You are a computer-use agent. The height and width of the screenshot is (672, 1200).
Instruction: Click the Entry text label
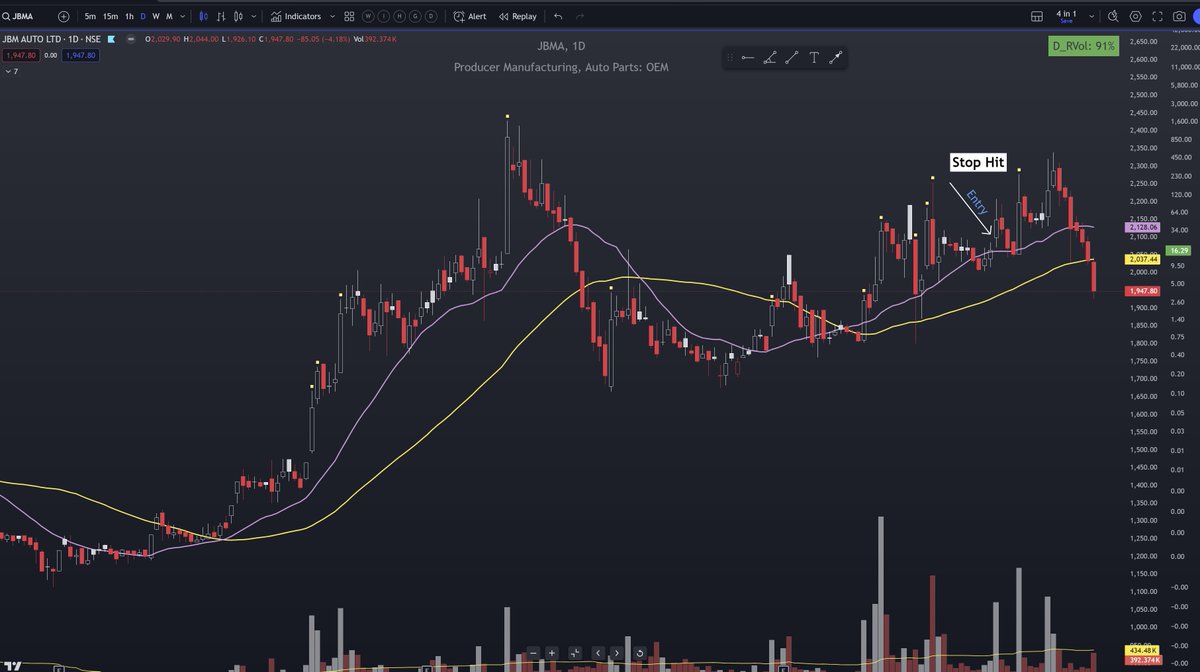tap(978, 201)
